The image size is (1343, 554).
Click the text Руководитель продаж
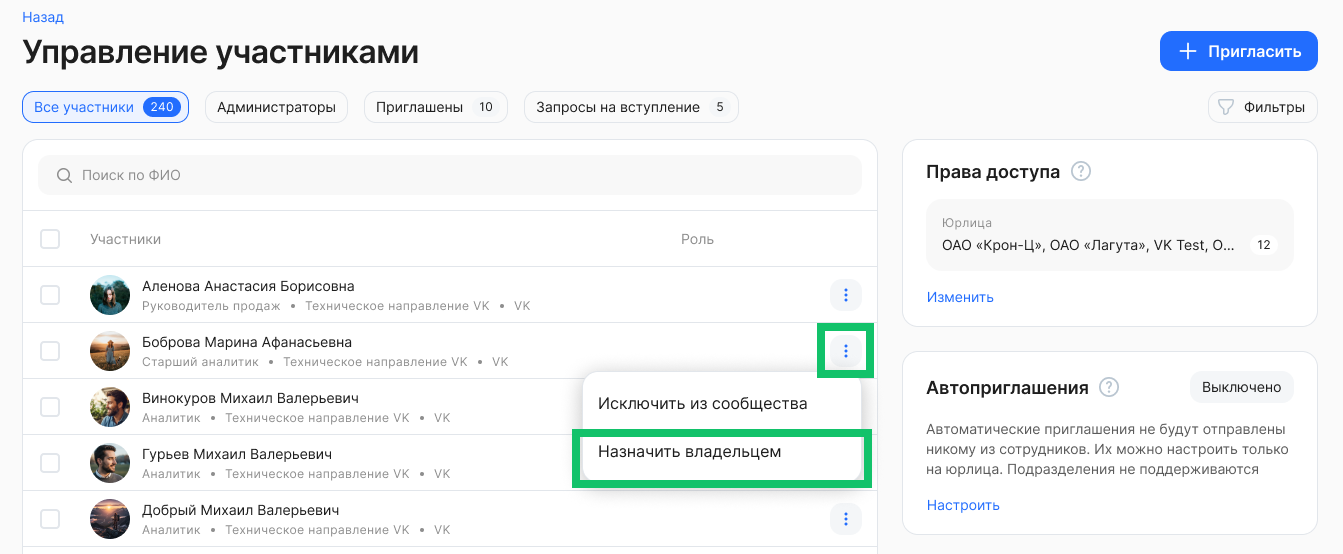pos(211,305)
